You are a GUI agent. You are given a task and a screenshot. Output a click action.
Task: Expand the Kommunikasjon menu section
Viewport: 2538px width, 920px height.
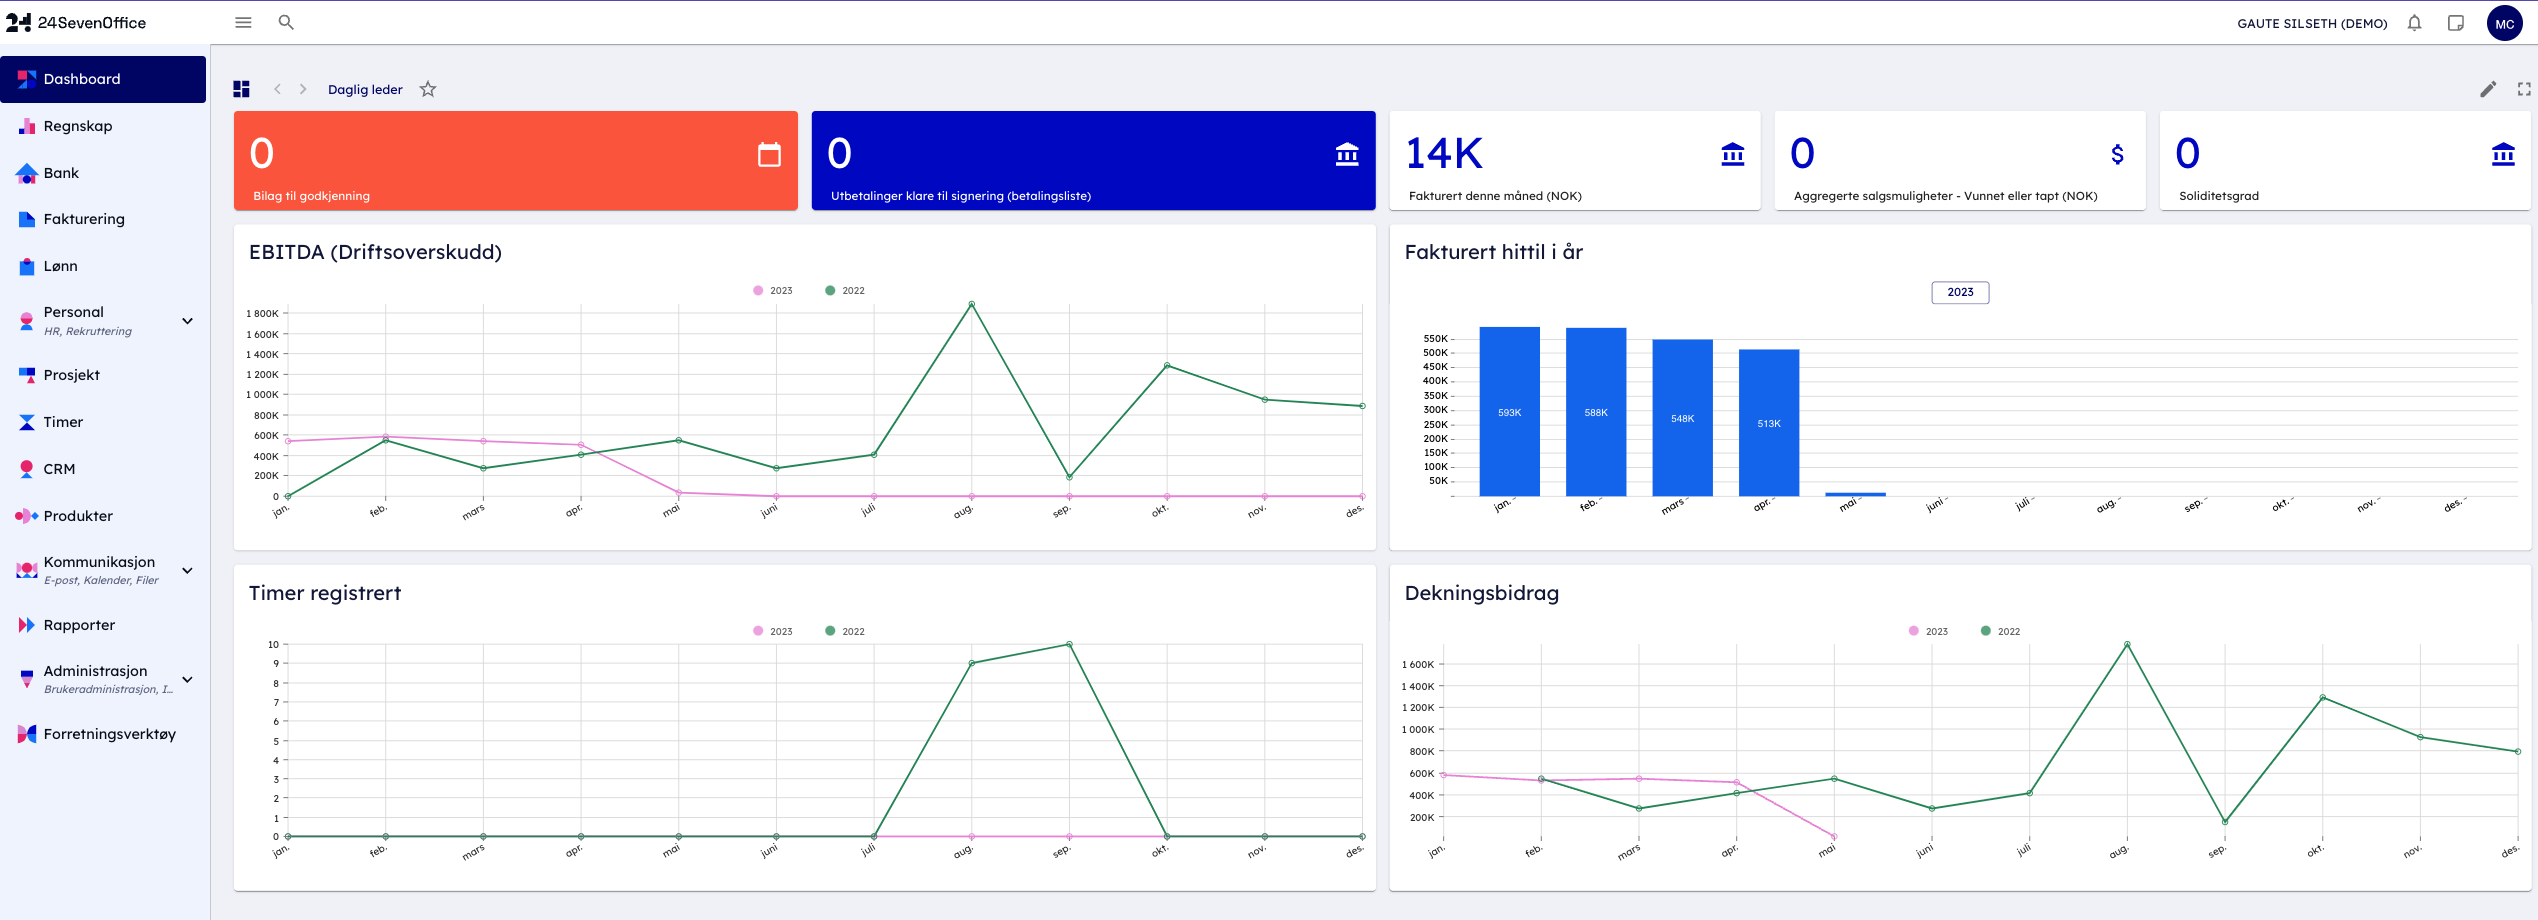point(187,571)
